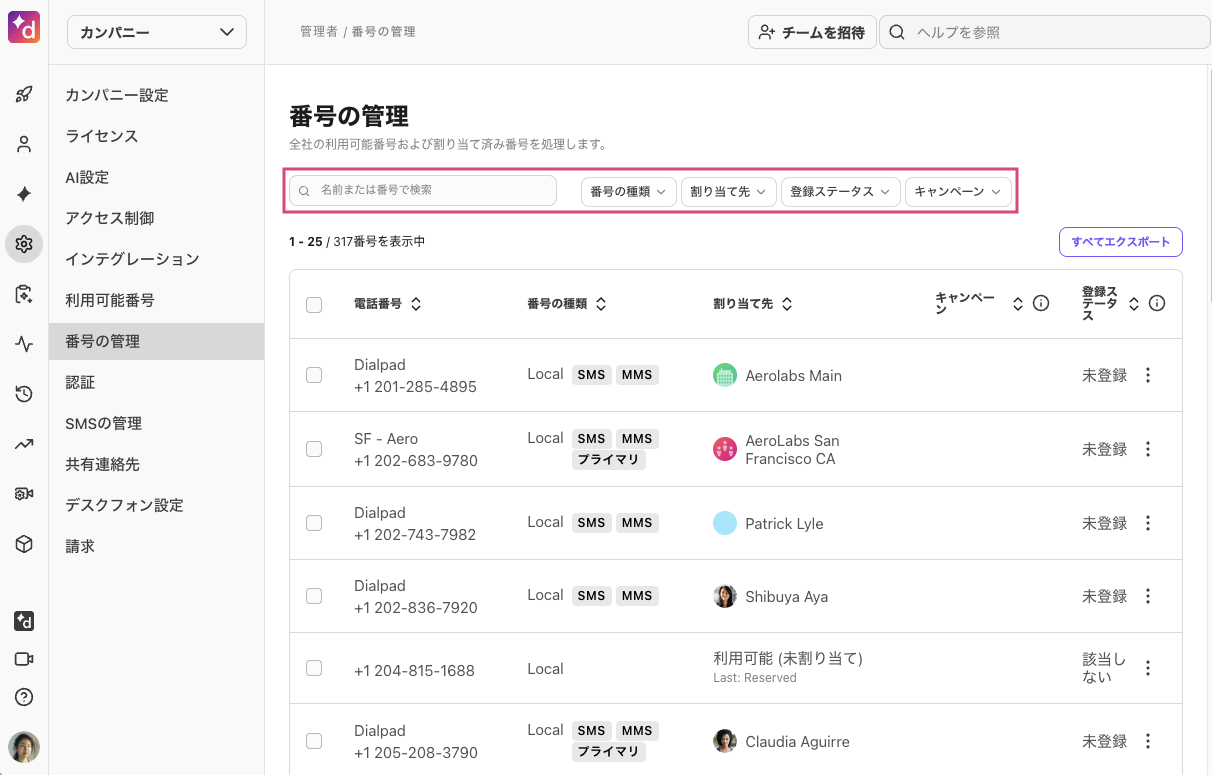
Task: Click the settings gear icon in sidebar
Action: (24, 244)
